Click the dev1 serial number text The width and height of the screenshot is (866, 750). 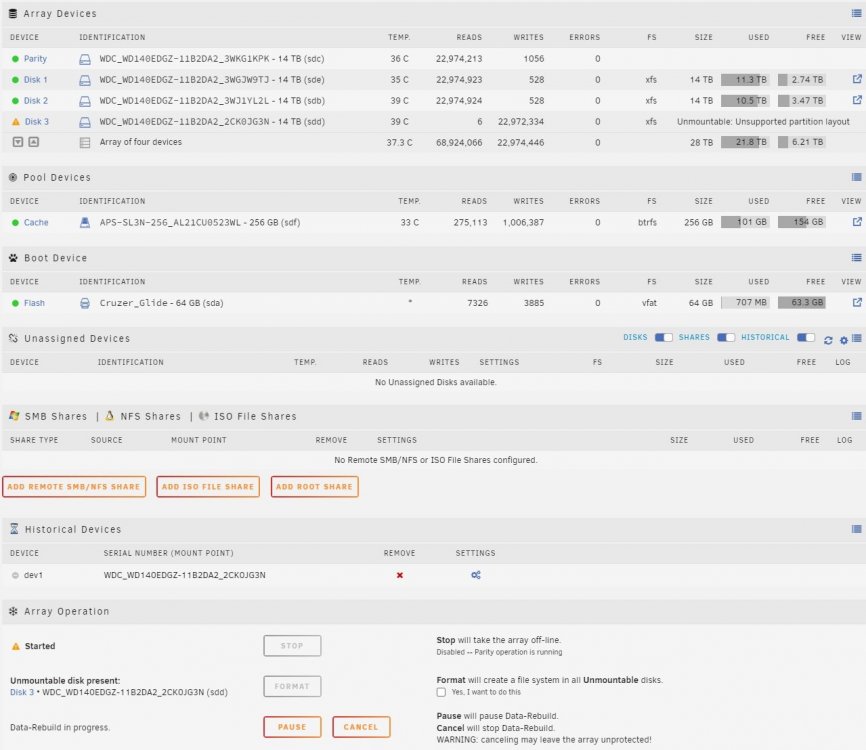pos(184,575)
